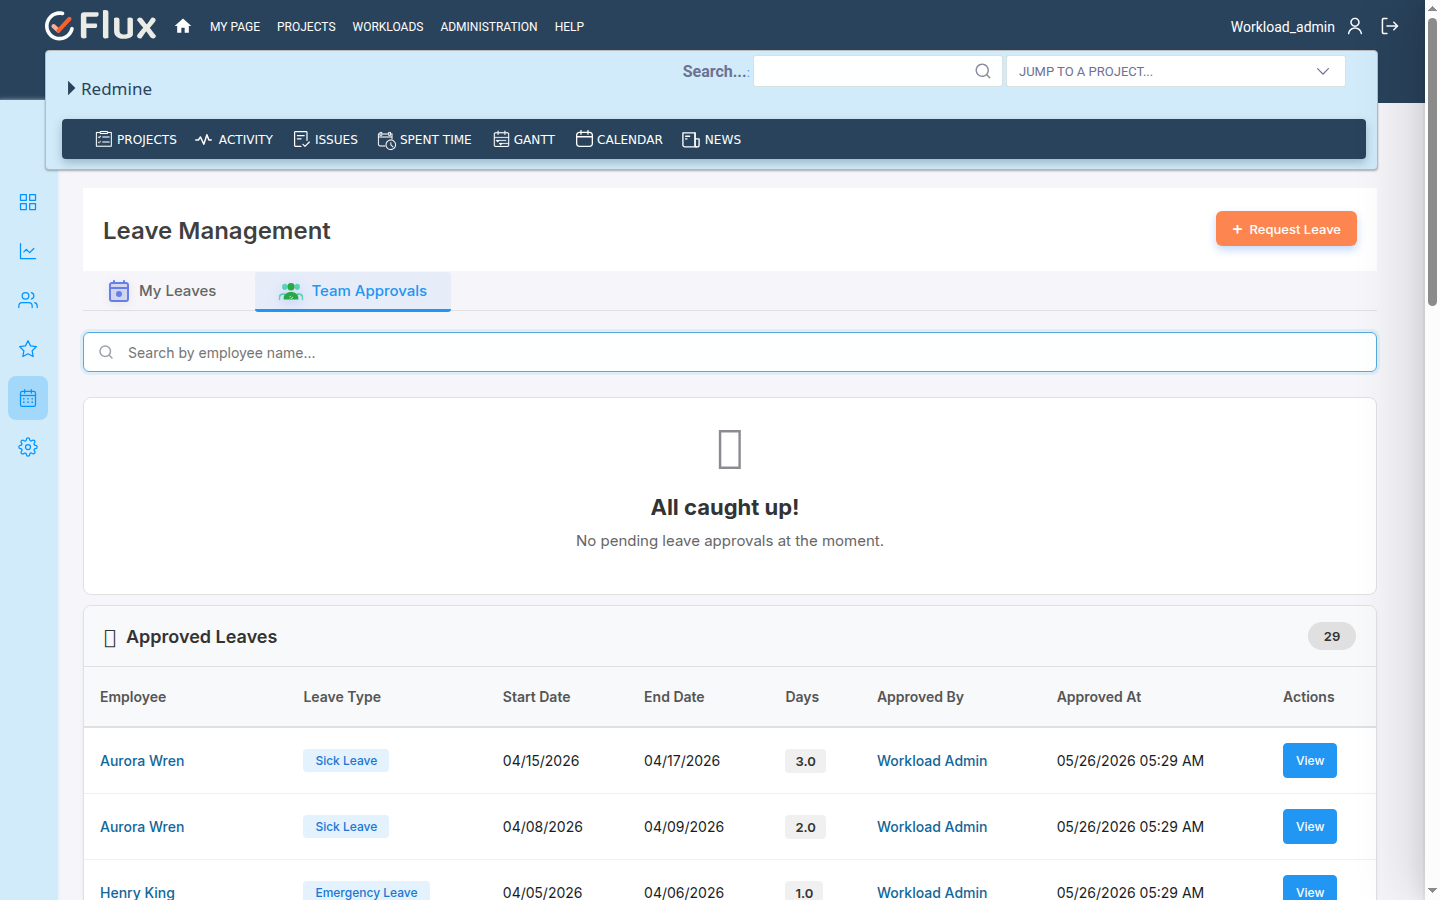1440x900 pixels.
Task: Click Approved At column header
Action: coord(1099,697)
